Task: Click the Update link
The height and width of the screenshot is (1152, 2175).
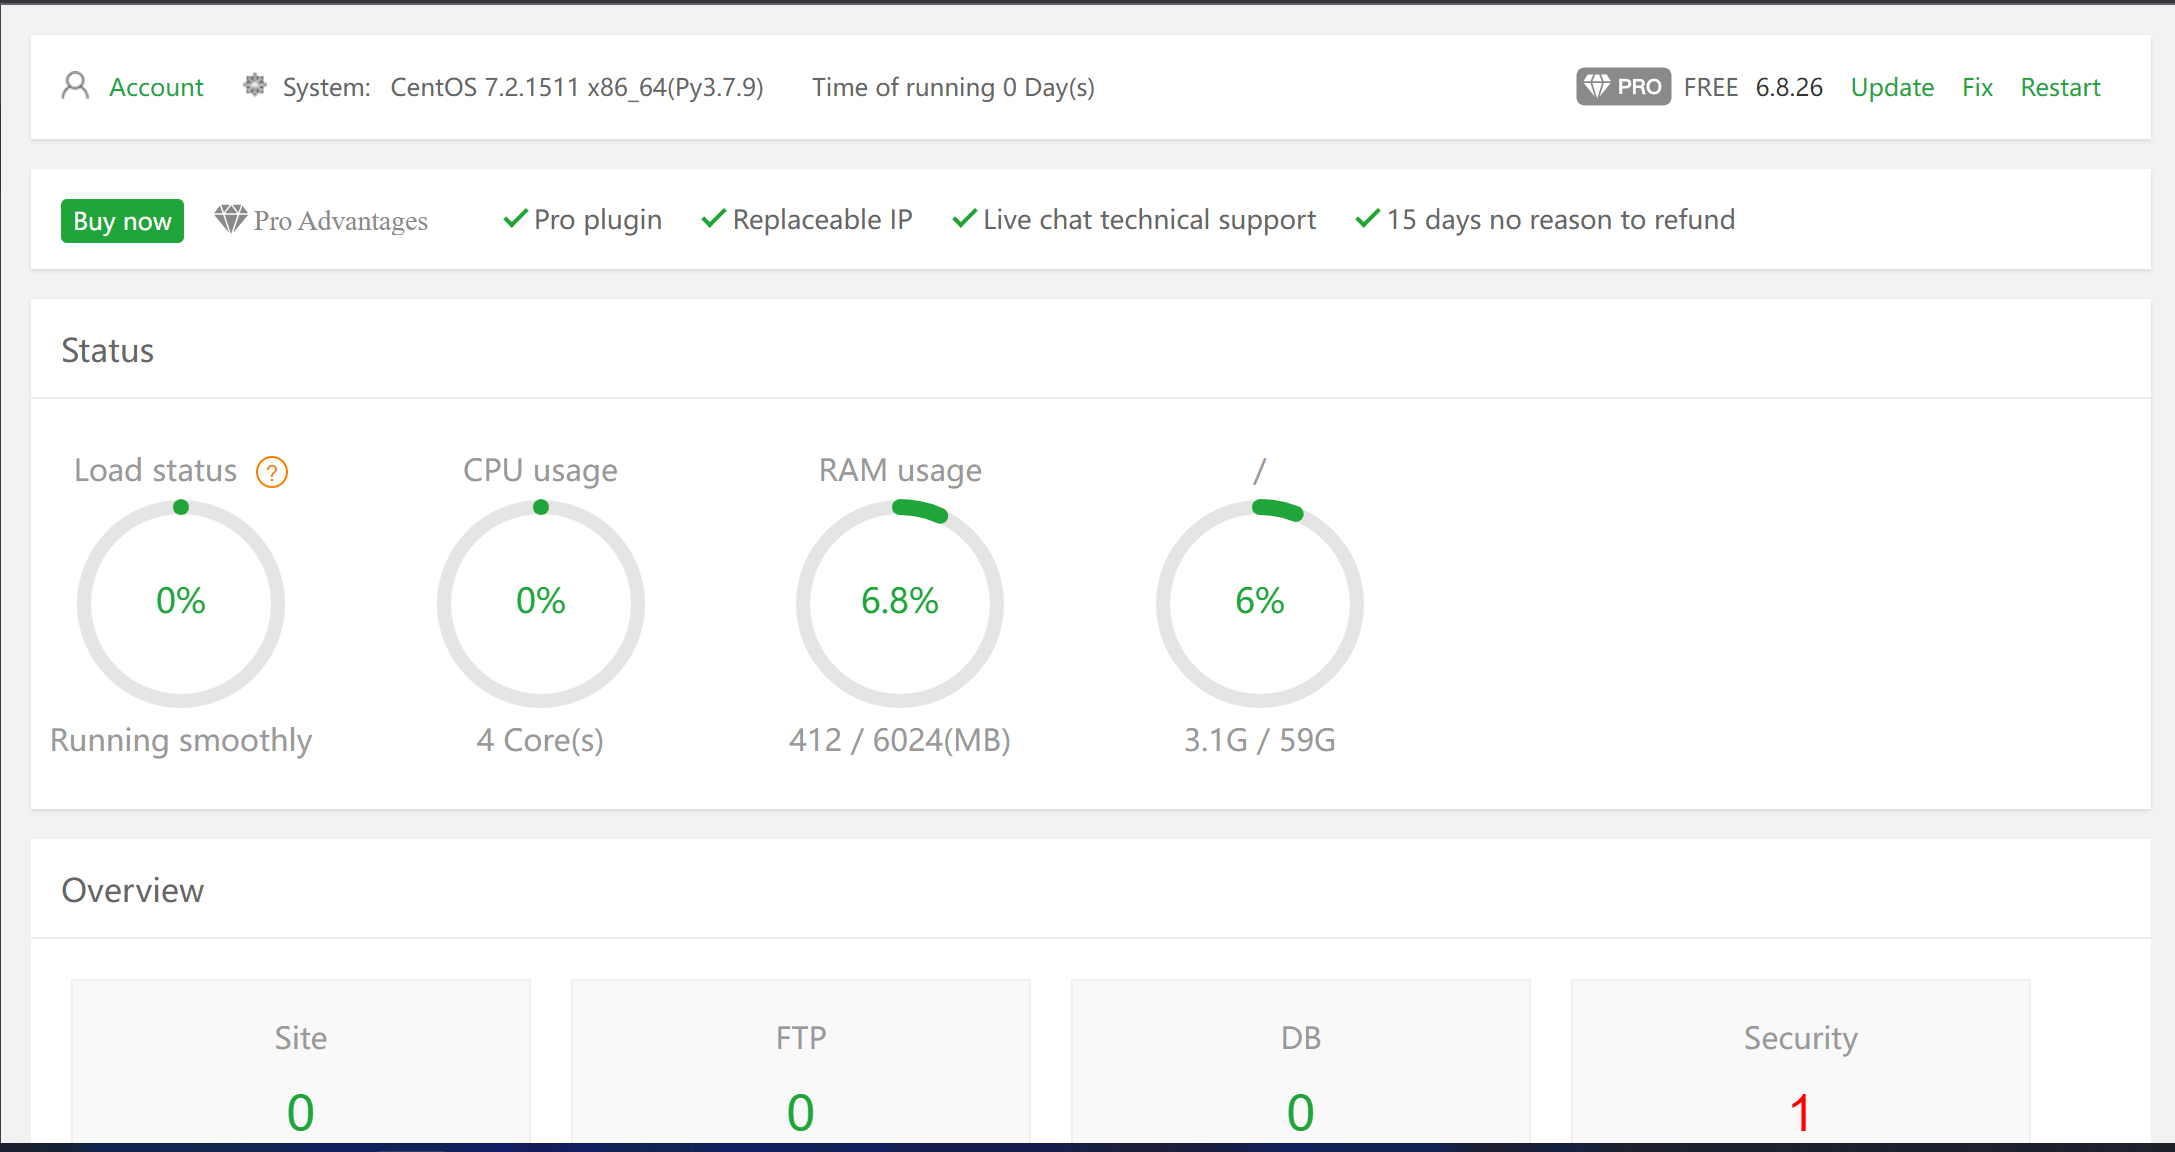Action: pos(1892,87)
